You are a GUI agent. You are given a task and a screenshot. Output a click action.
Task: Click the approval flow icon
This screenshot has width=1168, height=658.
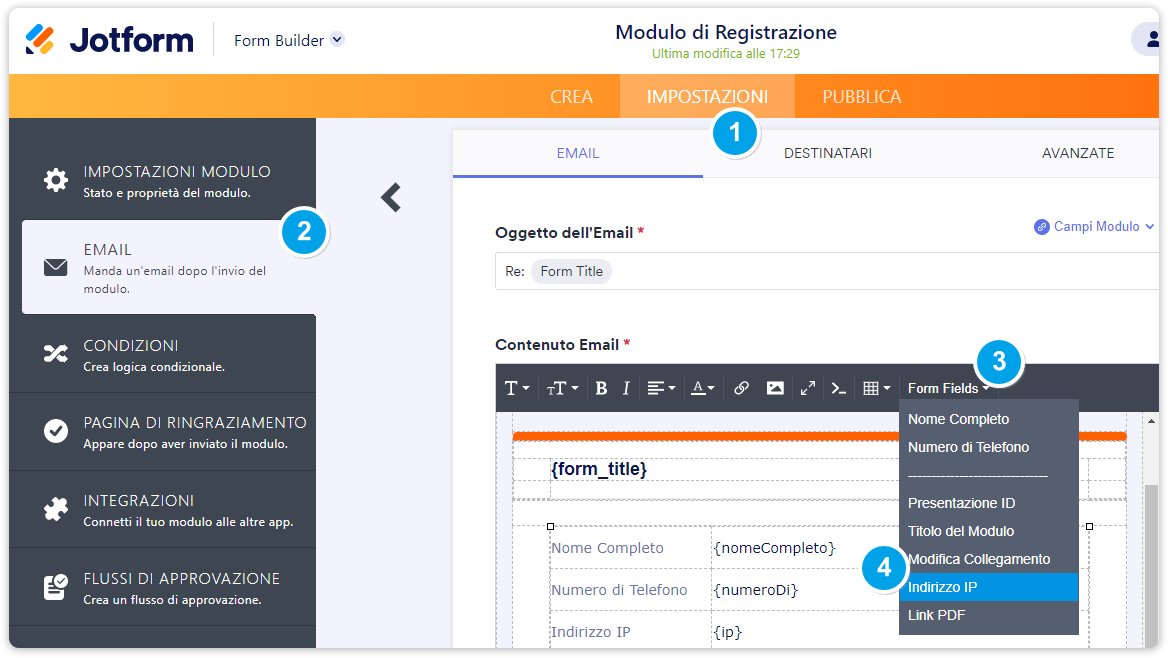coord(56,587)
